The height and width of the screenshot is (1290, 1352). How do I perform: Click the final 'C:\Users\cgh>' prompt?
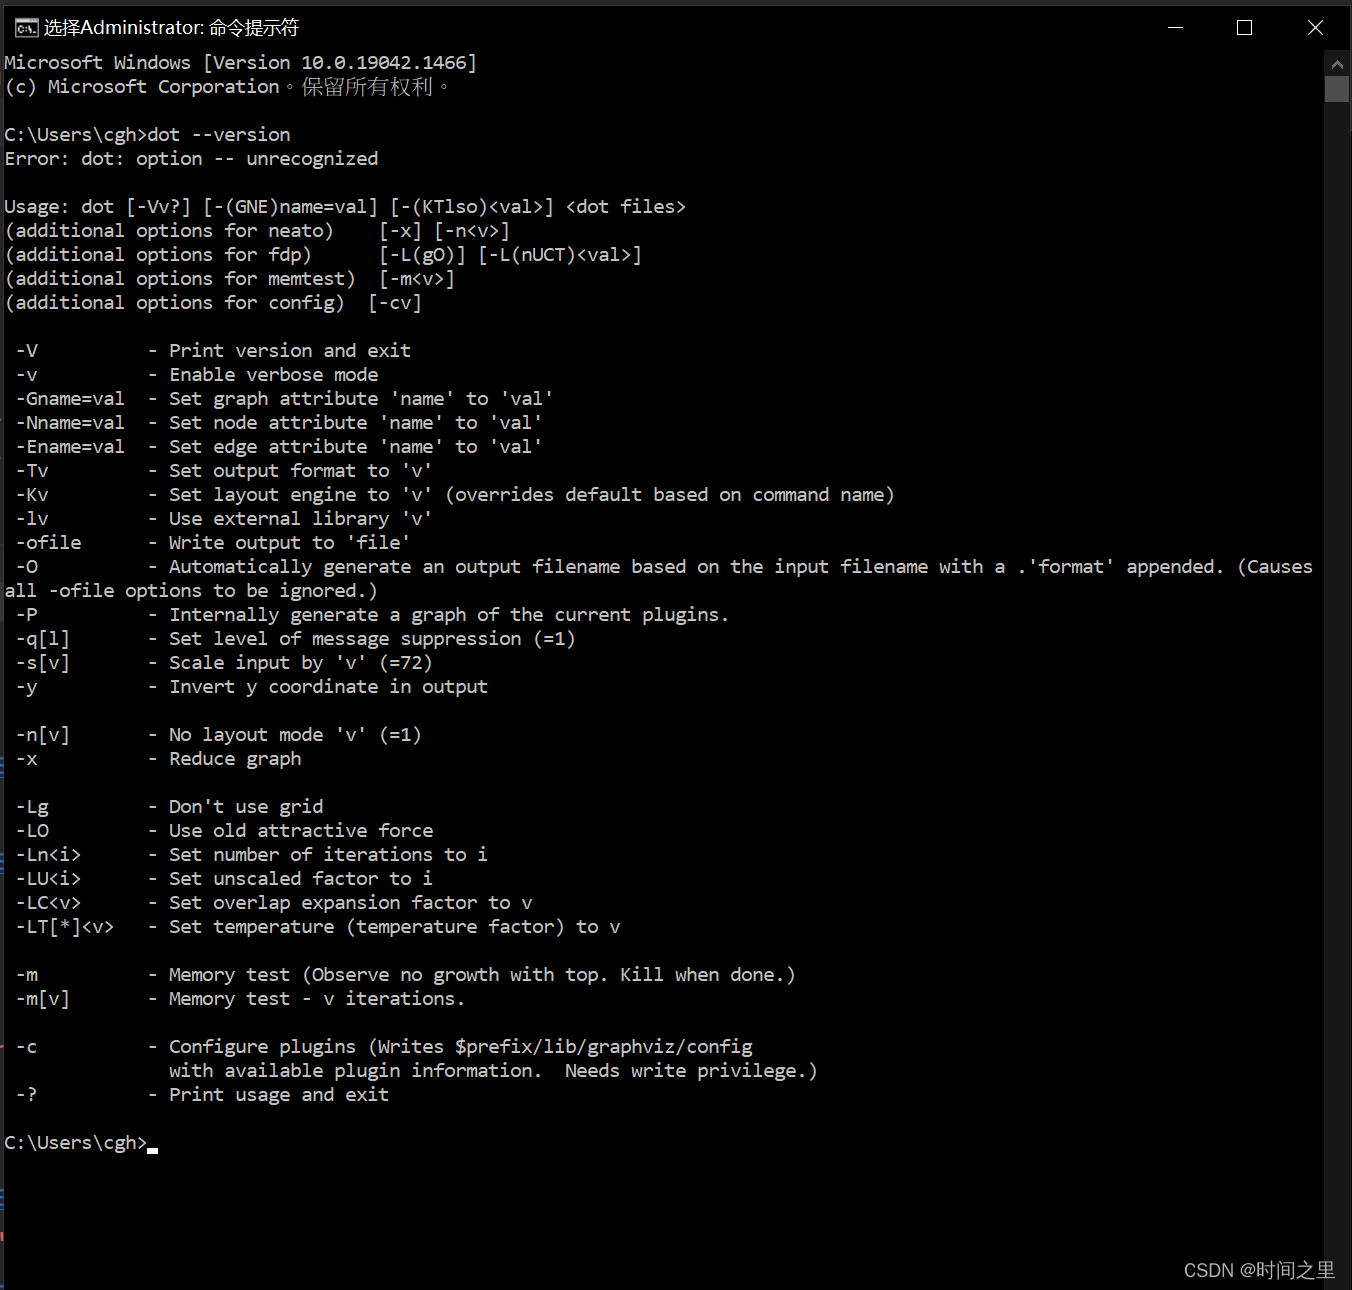click(76, 1143)
